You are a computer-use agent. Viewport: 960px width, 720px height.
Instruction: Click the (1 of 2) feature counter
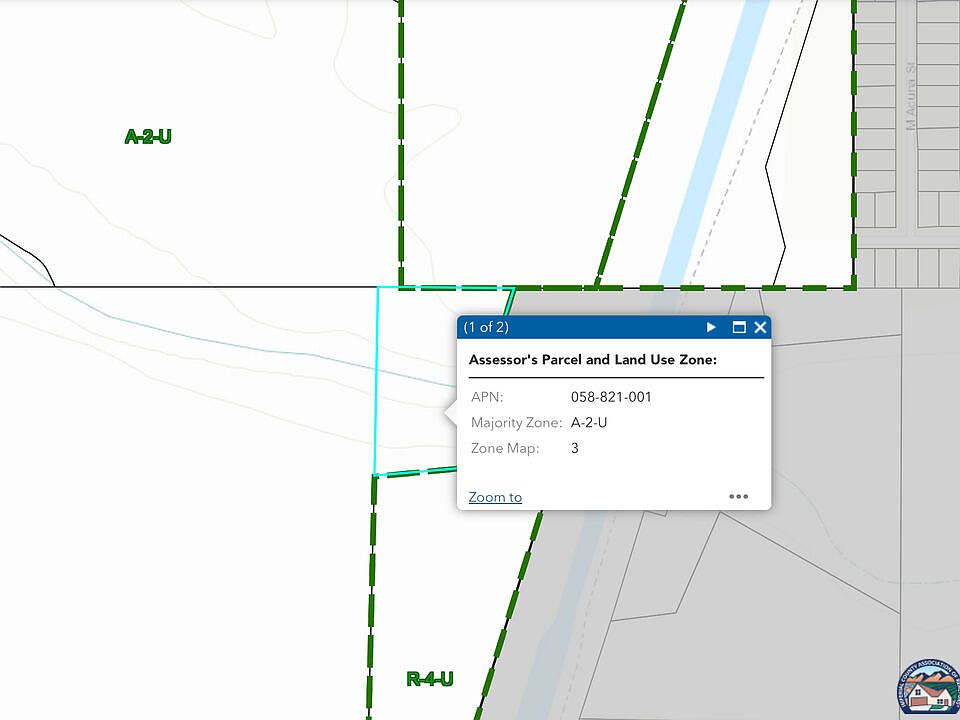click(x=486, y=327)
